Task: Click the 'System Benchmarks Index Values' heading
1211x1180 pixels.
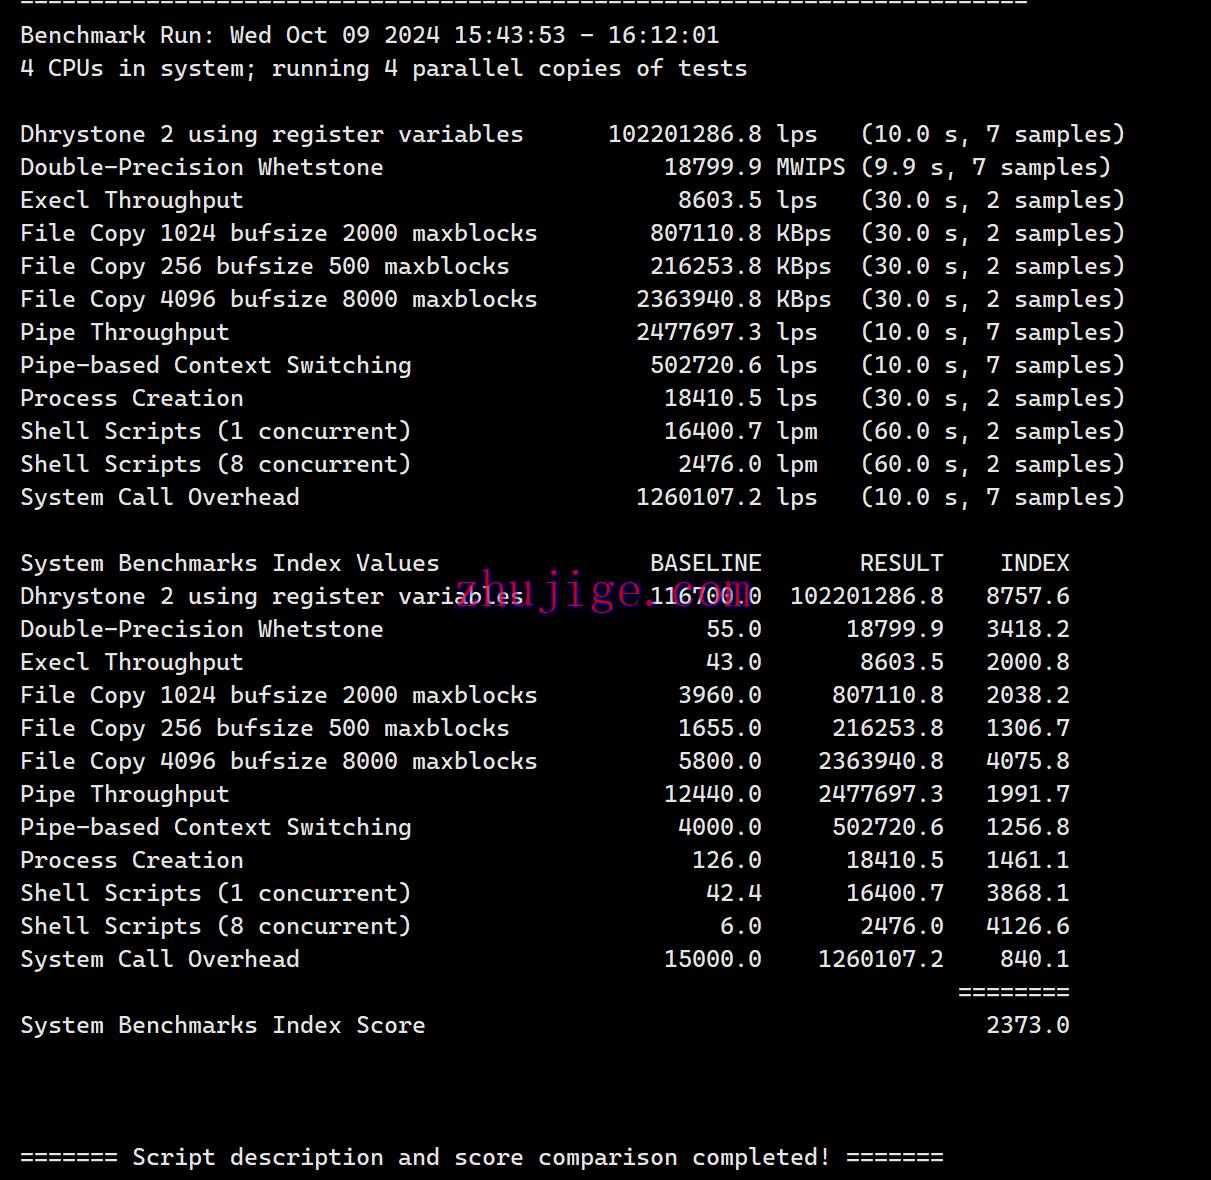Action: [229, 563]
